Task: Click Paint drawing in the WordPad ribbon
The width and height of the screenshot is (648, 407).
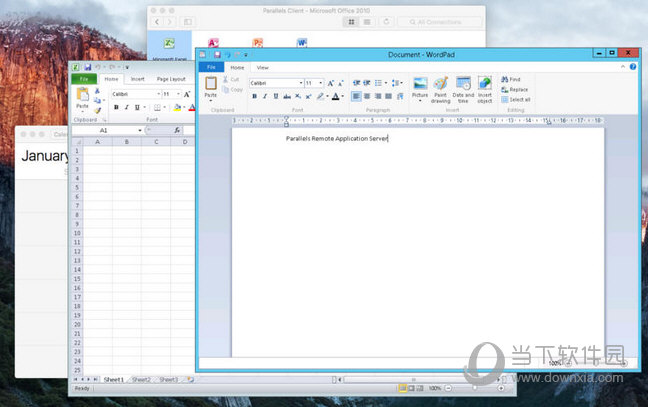Action: pyautogui.click(x=441, y=89)
